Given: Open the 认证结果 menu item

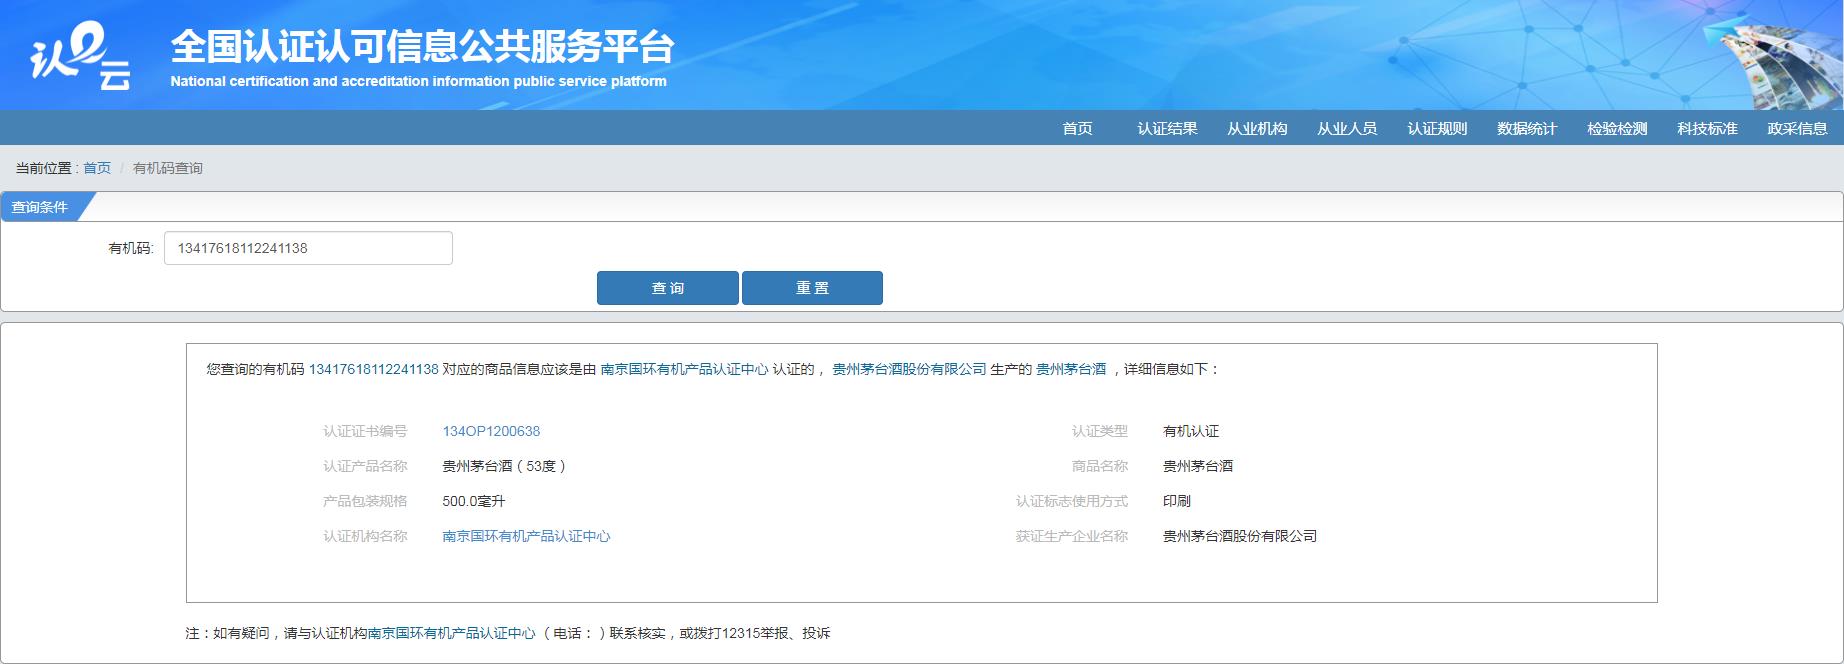Looking at the screenshot, I should tap(1167, 128).
